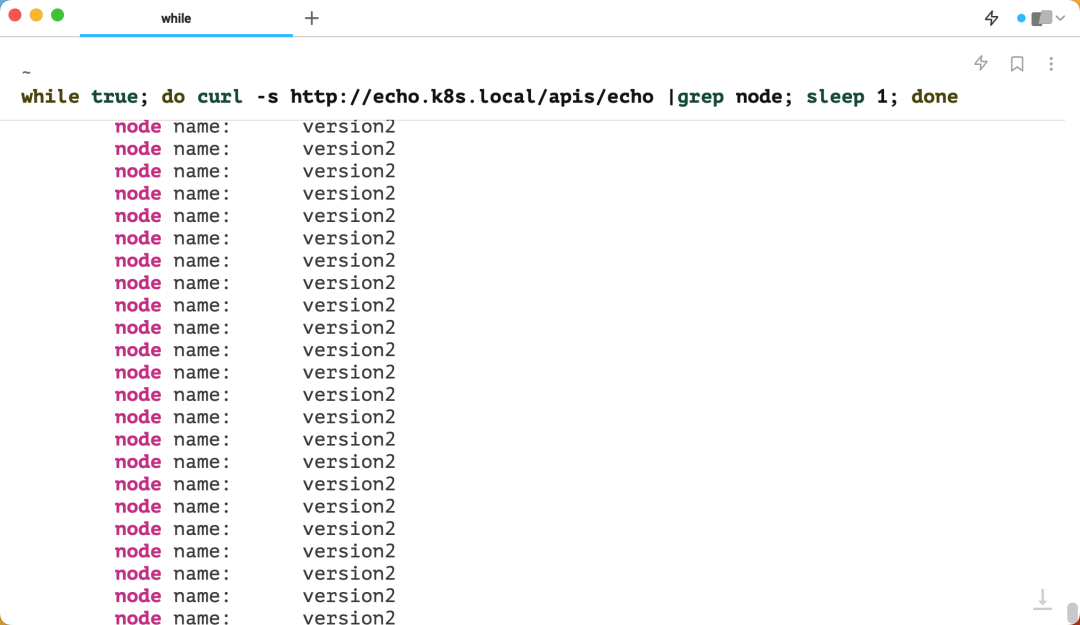Image resolution: width=1080 pixels, height=625 pixels.
Task: Click the 'grep' keyword in the command
Action: [700, 96]
